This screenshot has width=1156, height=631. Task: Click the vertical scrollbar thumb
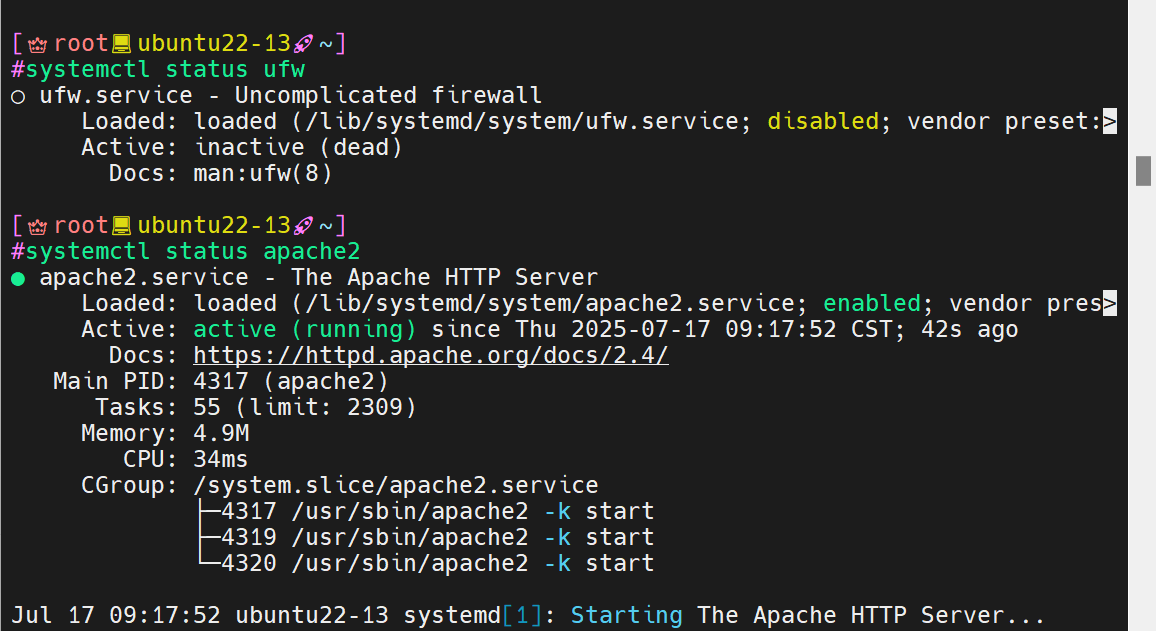coord(1143,171)
